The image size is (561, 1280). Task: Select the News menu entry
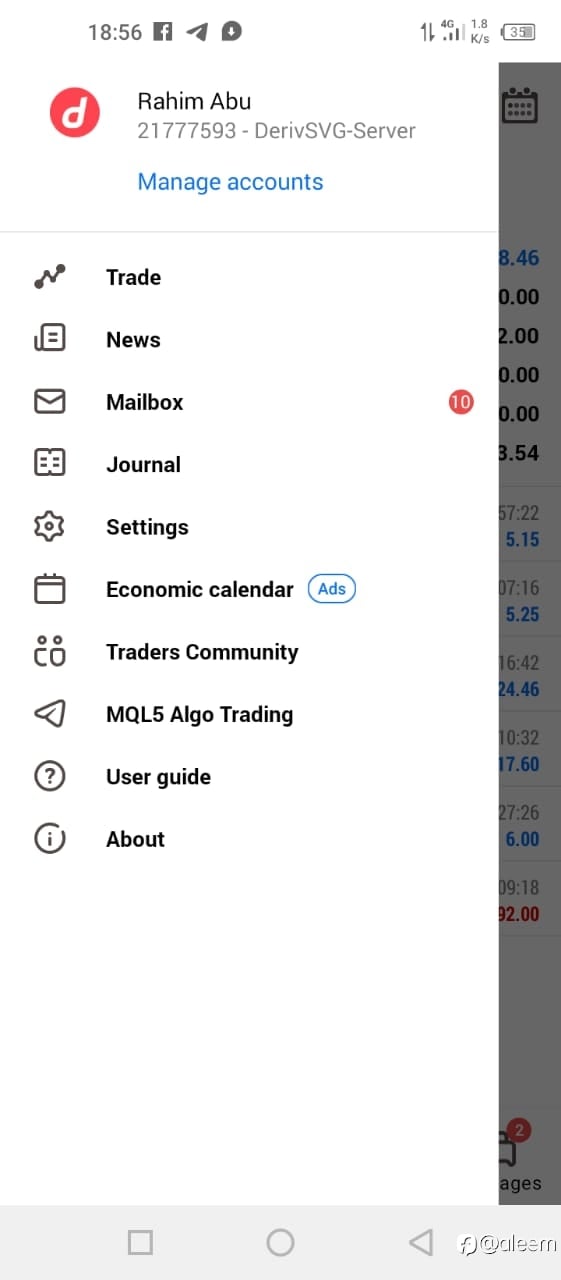249,339
